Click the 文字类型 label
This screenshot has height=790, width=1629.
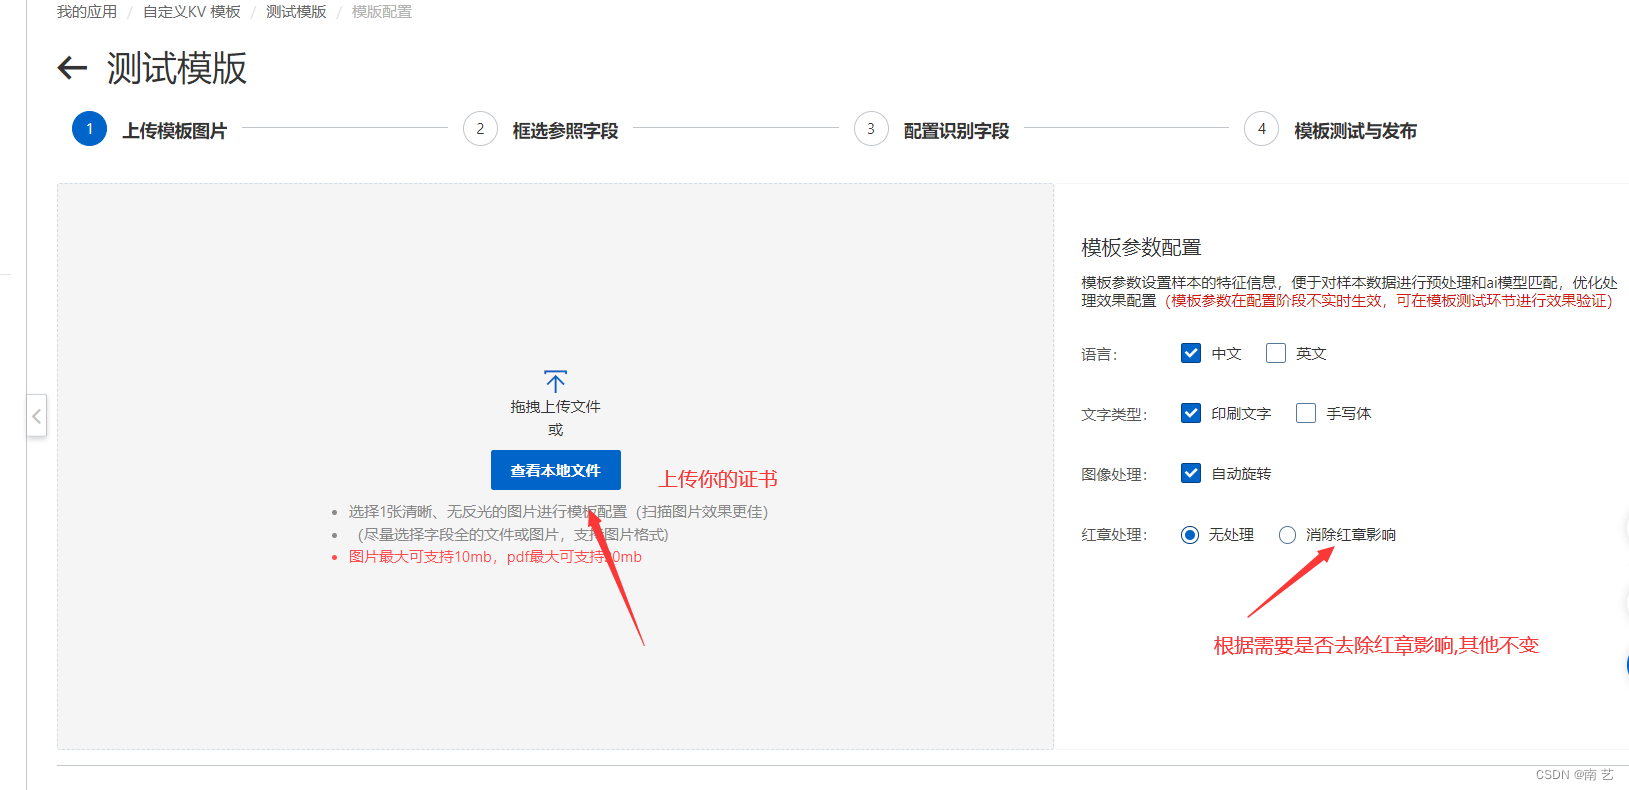pyautogui.click(x=1114, y=414)
